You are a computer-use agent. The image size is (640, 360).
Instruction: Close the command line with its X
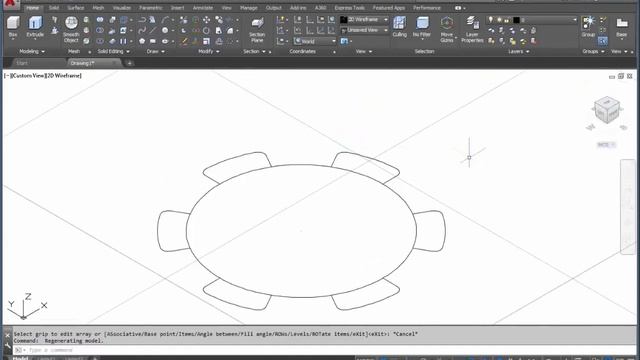pyautogui.click(x=7, y=336)
